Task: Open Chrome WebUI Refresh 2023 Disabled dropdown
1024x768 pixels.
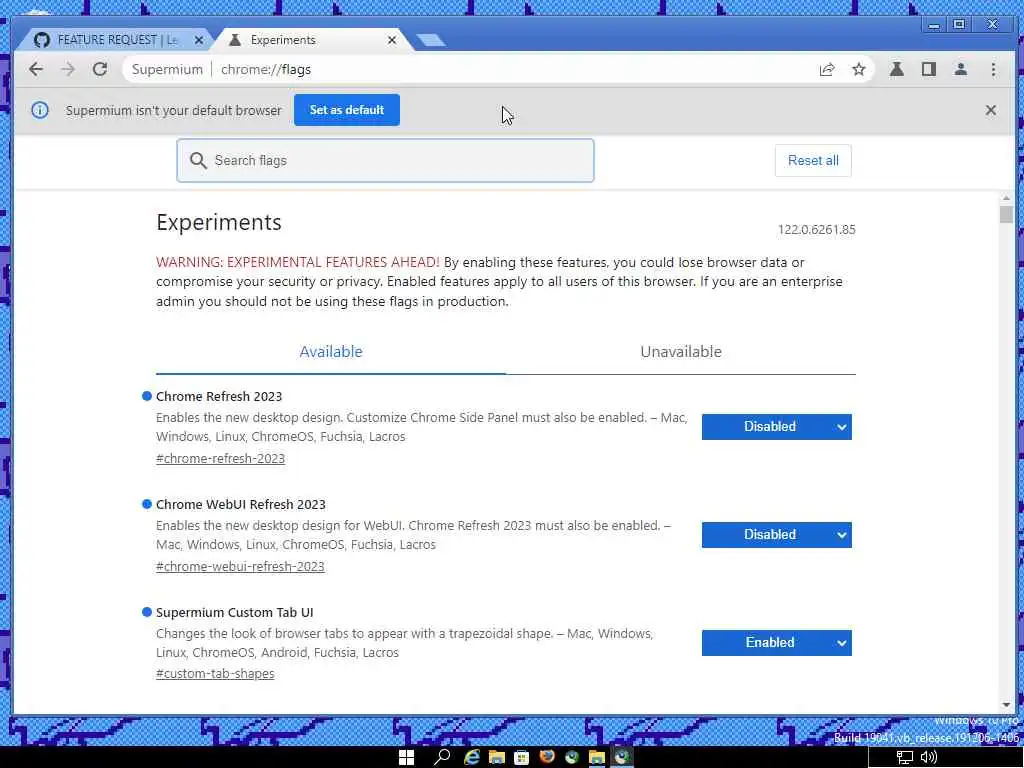Action: click(x=776, y=535)
